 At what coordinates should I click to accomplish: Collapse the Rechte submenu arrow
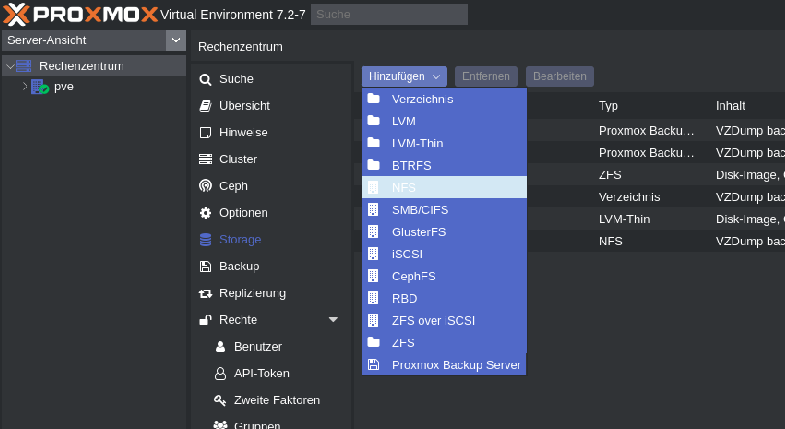click(333, 320)
